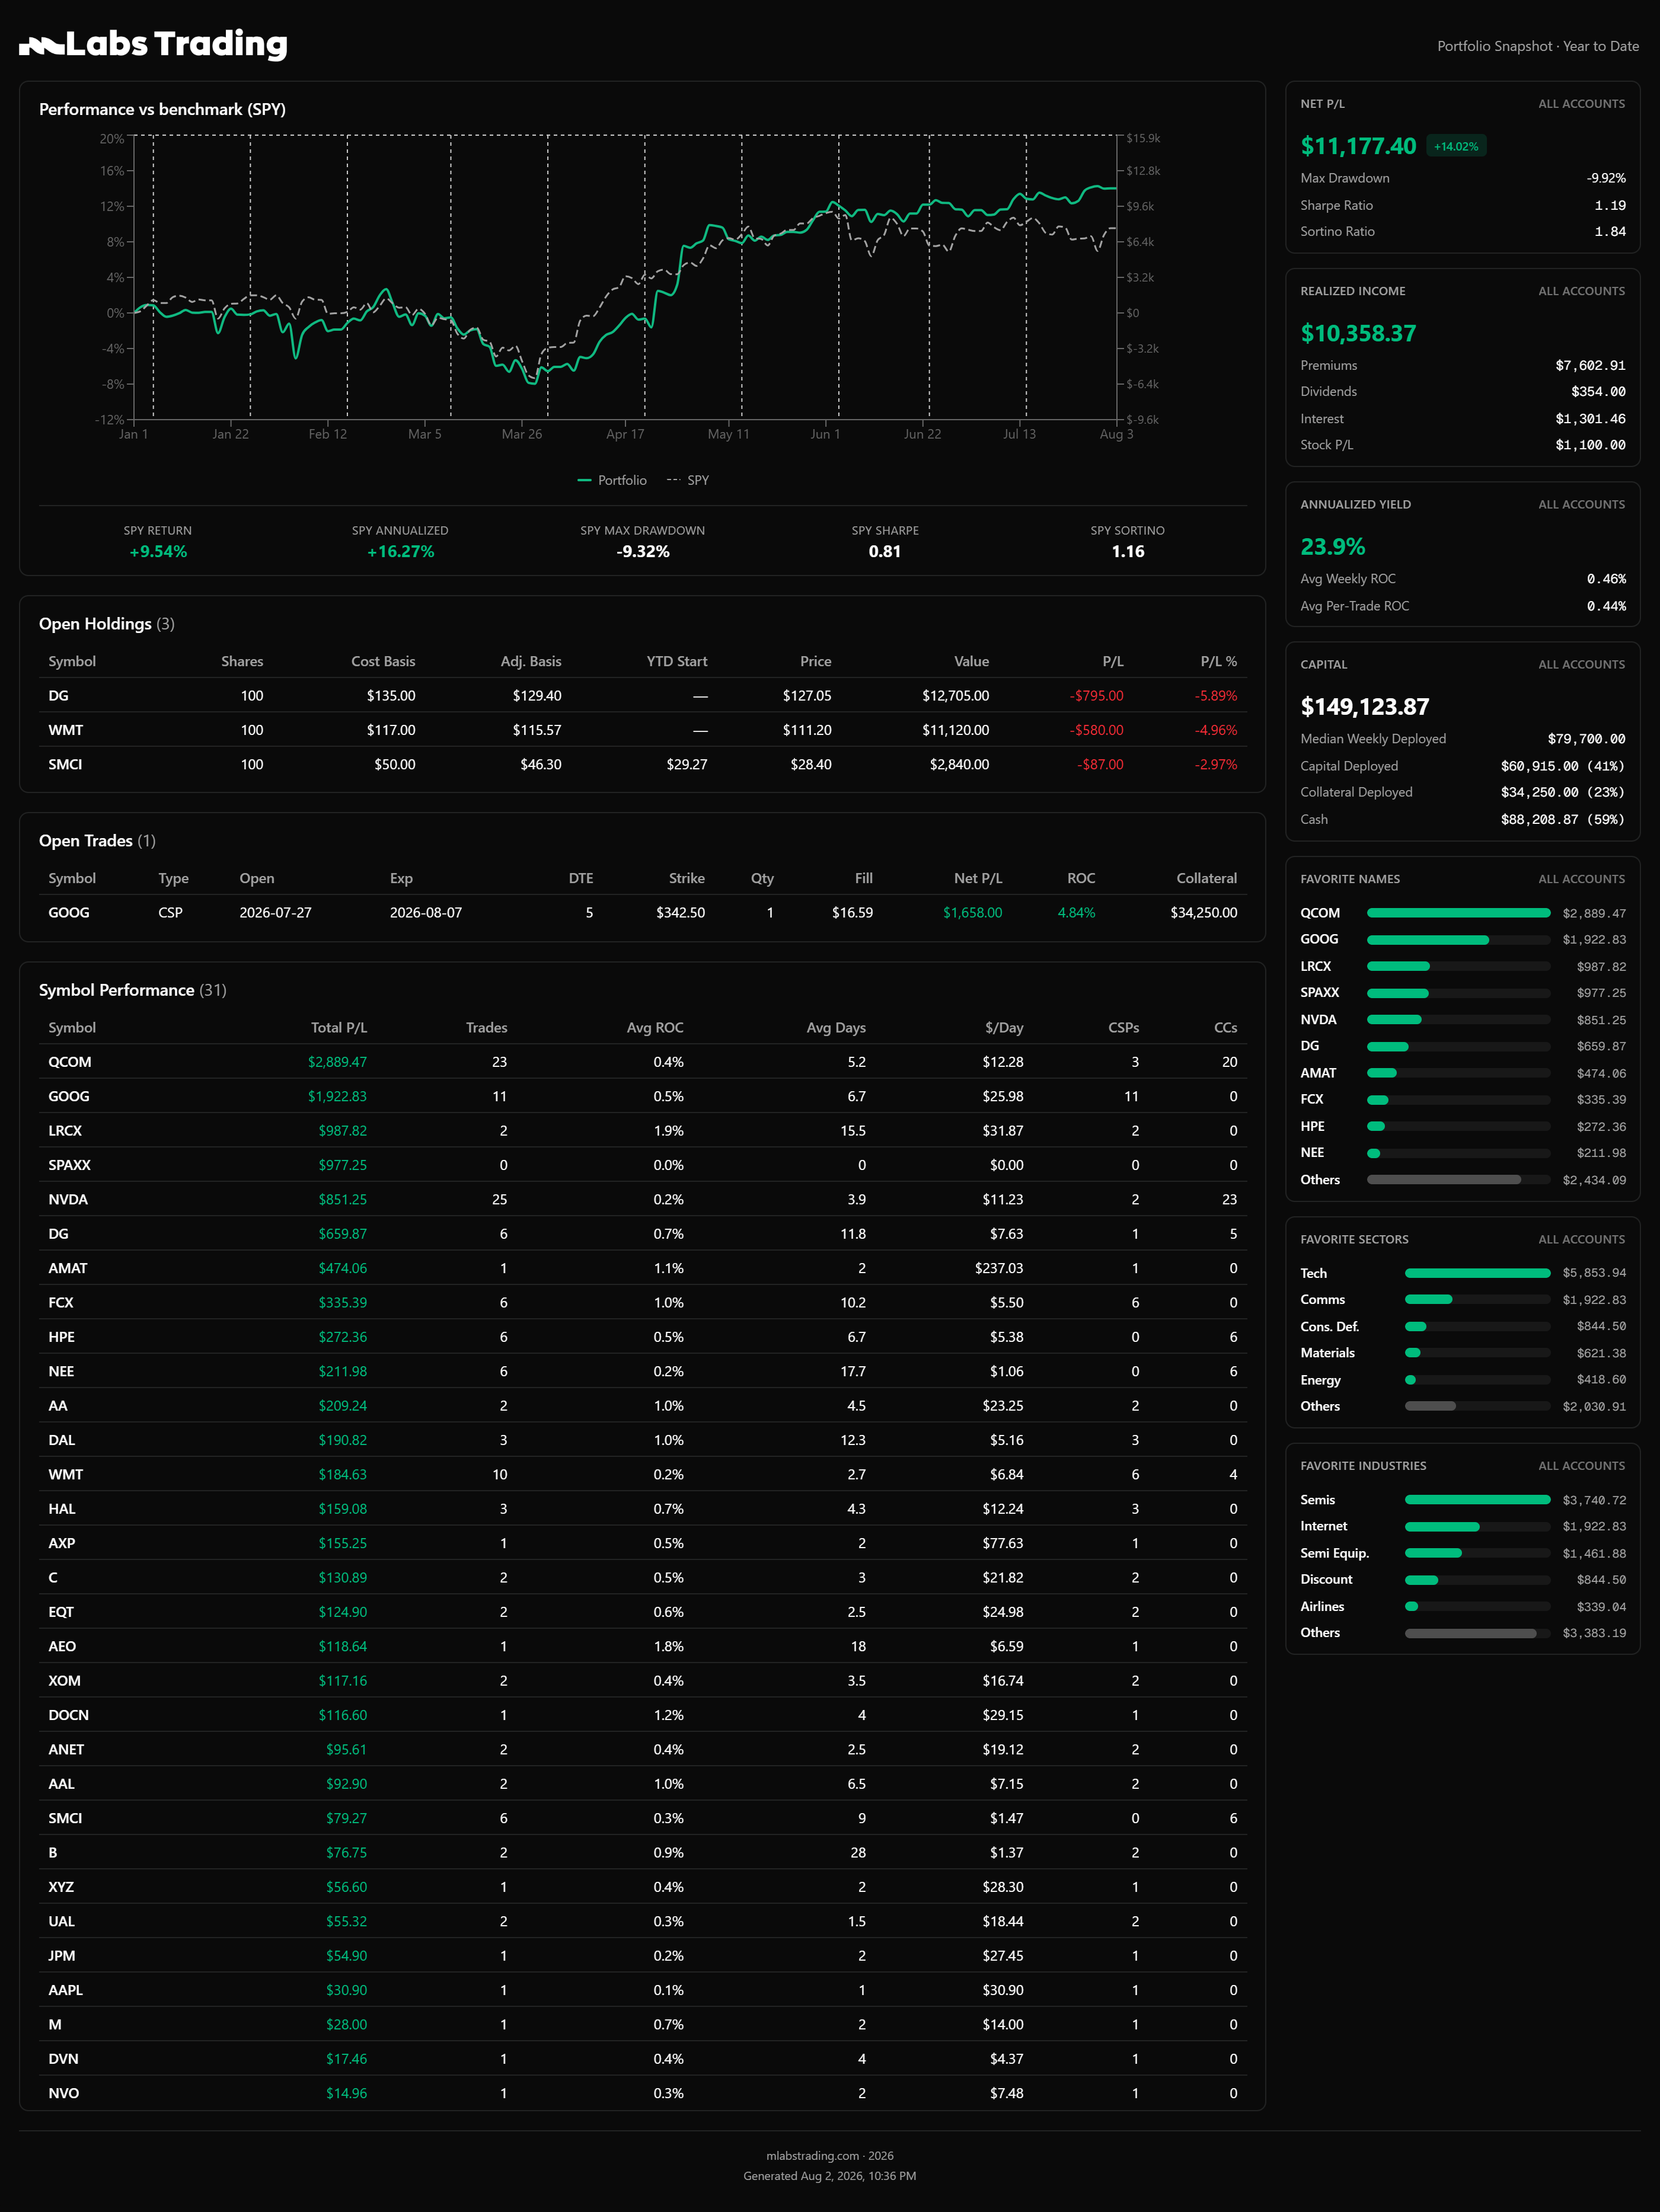Click the Sharpe Ratio value 1.19

tap(1610, 205)
